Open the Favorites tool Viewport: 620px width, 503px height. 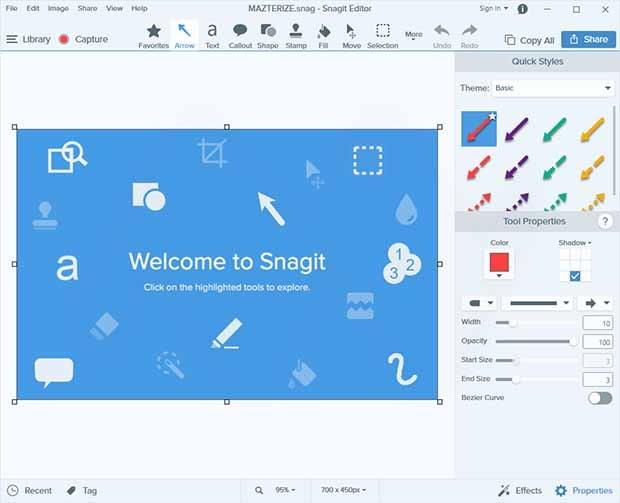153,36
